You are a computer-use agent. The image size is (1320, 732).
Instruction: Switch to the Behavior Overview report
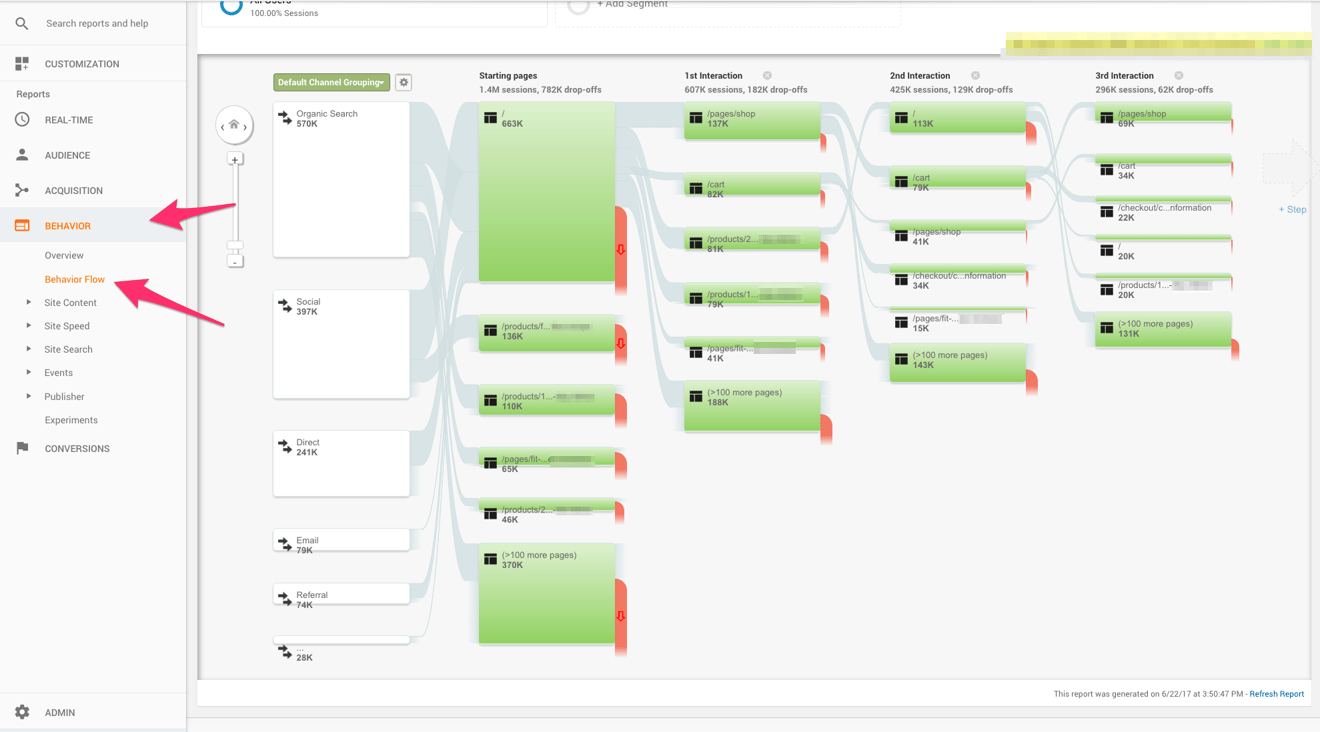tap(62, 255)
